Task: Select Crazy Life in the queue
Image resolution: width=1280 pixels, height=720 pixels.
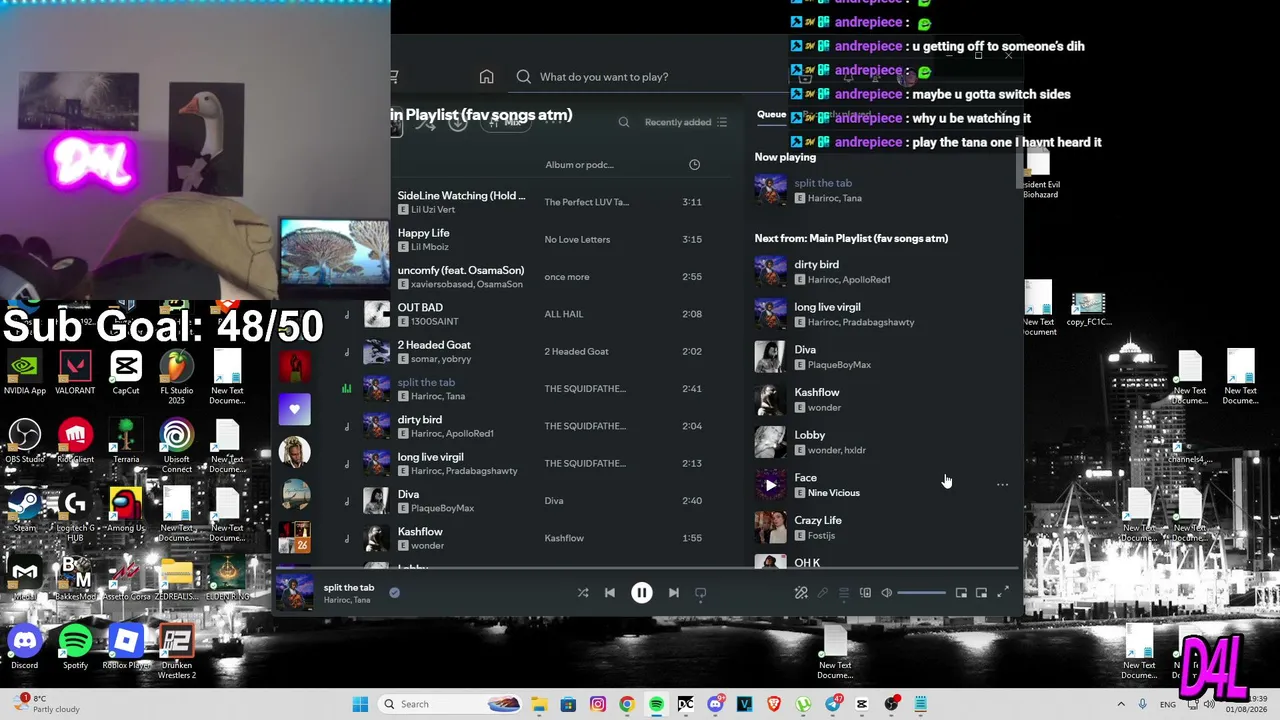Action: (x=818, y=520)
